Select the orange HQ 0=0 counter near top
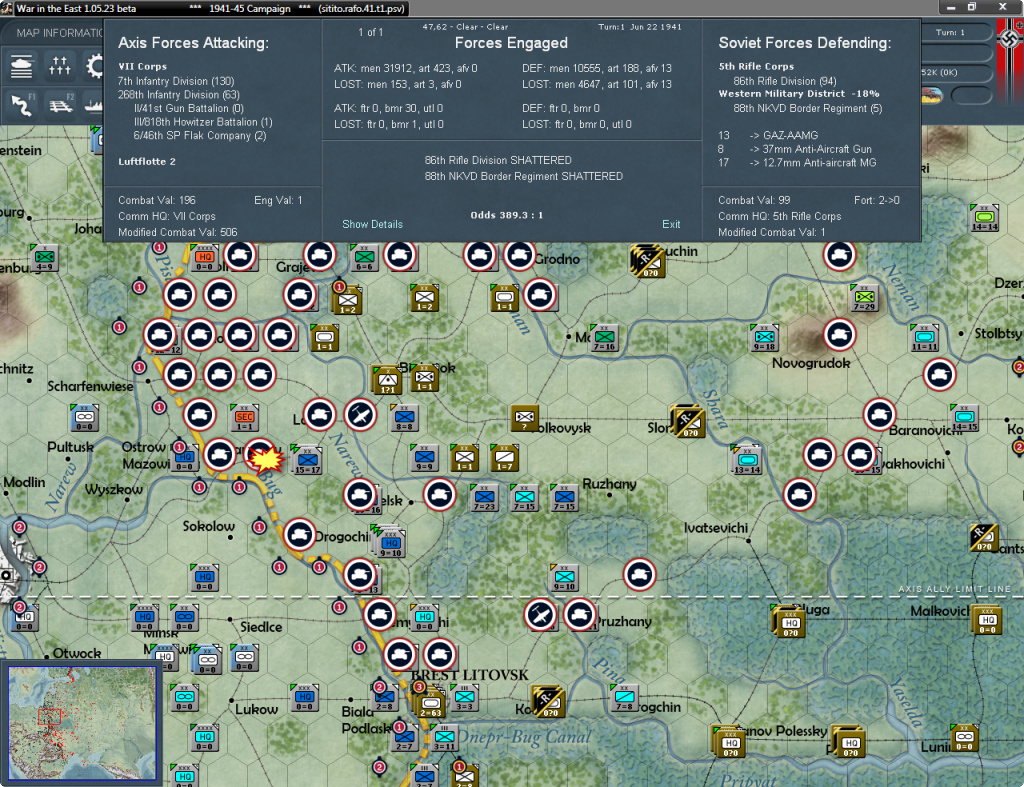Viewport: 1024px width, 787px height. 204,258
